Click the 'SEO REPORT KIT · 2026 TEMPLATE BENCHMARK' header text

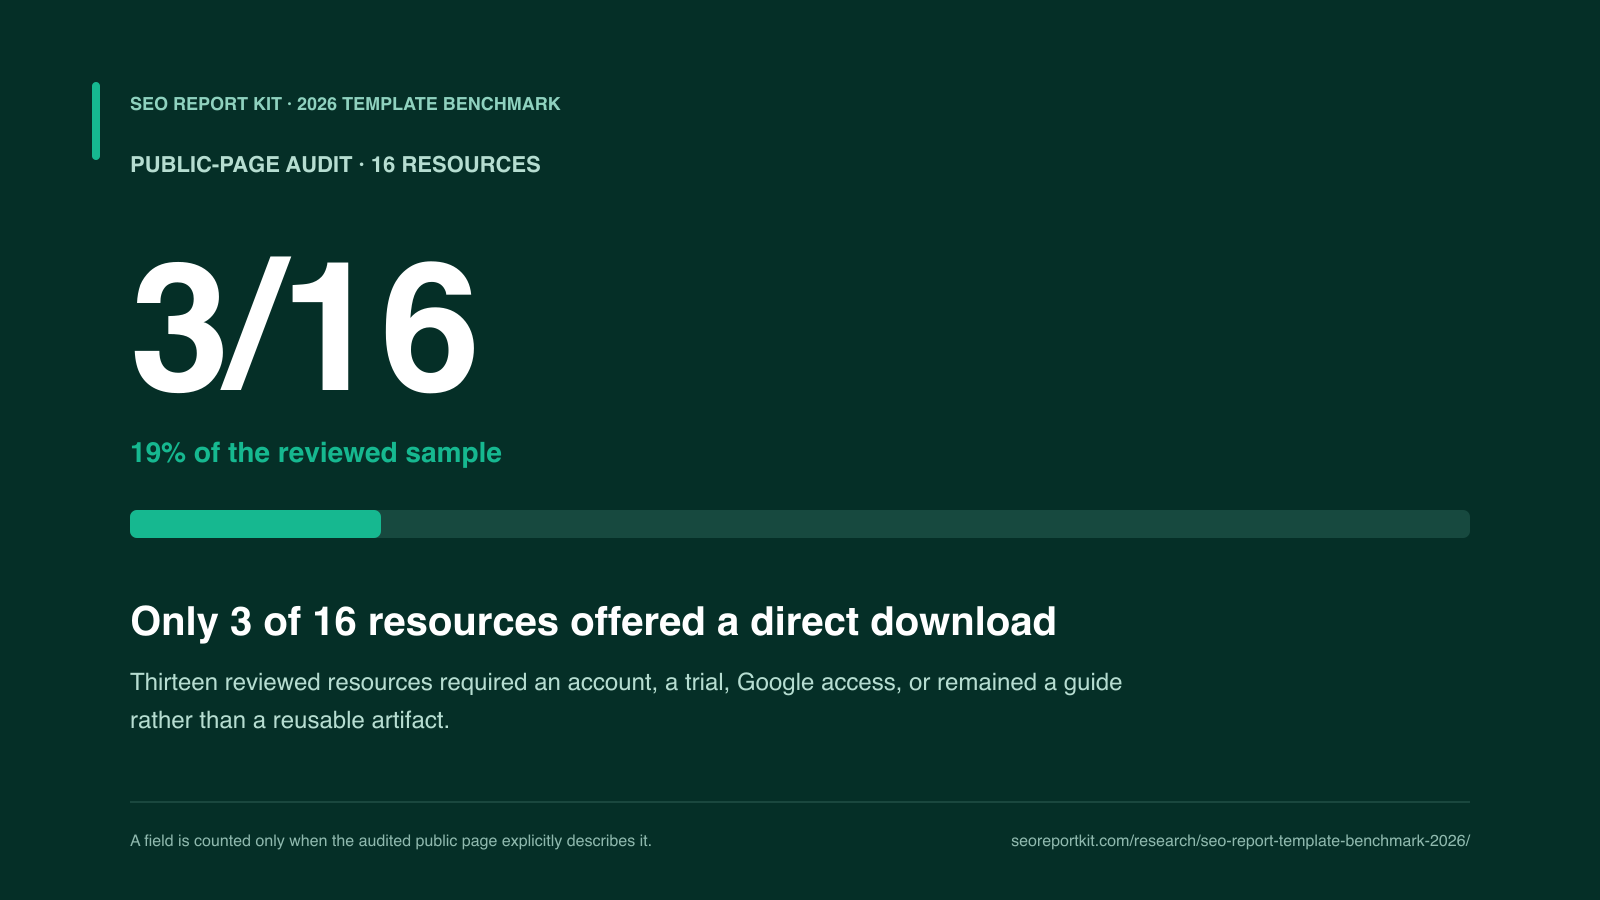[345, 104]
